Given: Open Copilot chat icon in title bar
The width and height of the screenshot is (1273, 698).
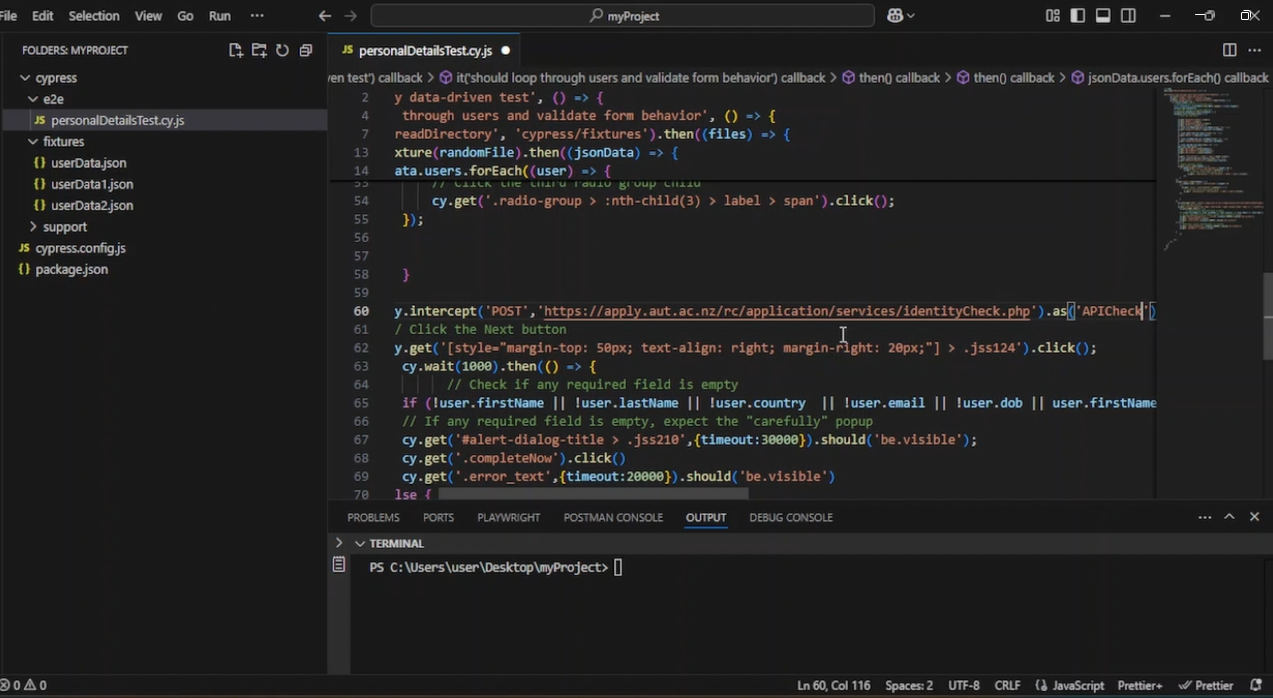Looking at the screenshot, I should [x=895, y=16].
